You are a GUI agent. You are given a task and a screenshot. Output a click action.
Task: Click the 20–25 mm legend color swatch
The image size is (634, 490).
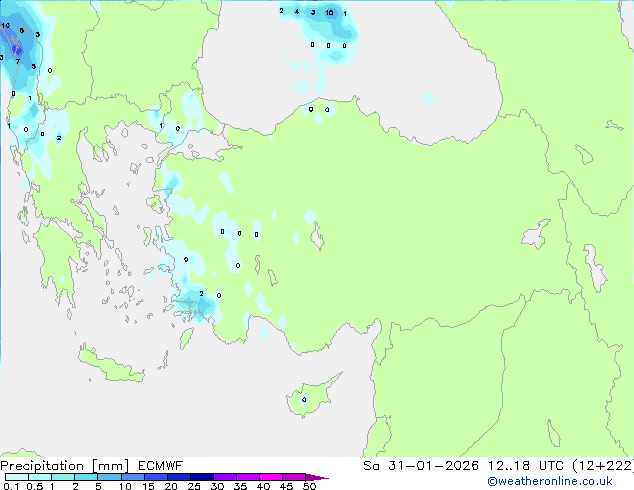(178, 477)
